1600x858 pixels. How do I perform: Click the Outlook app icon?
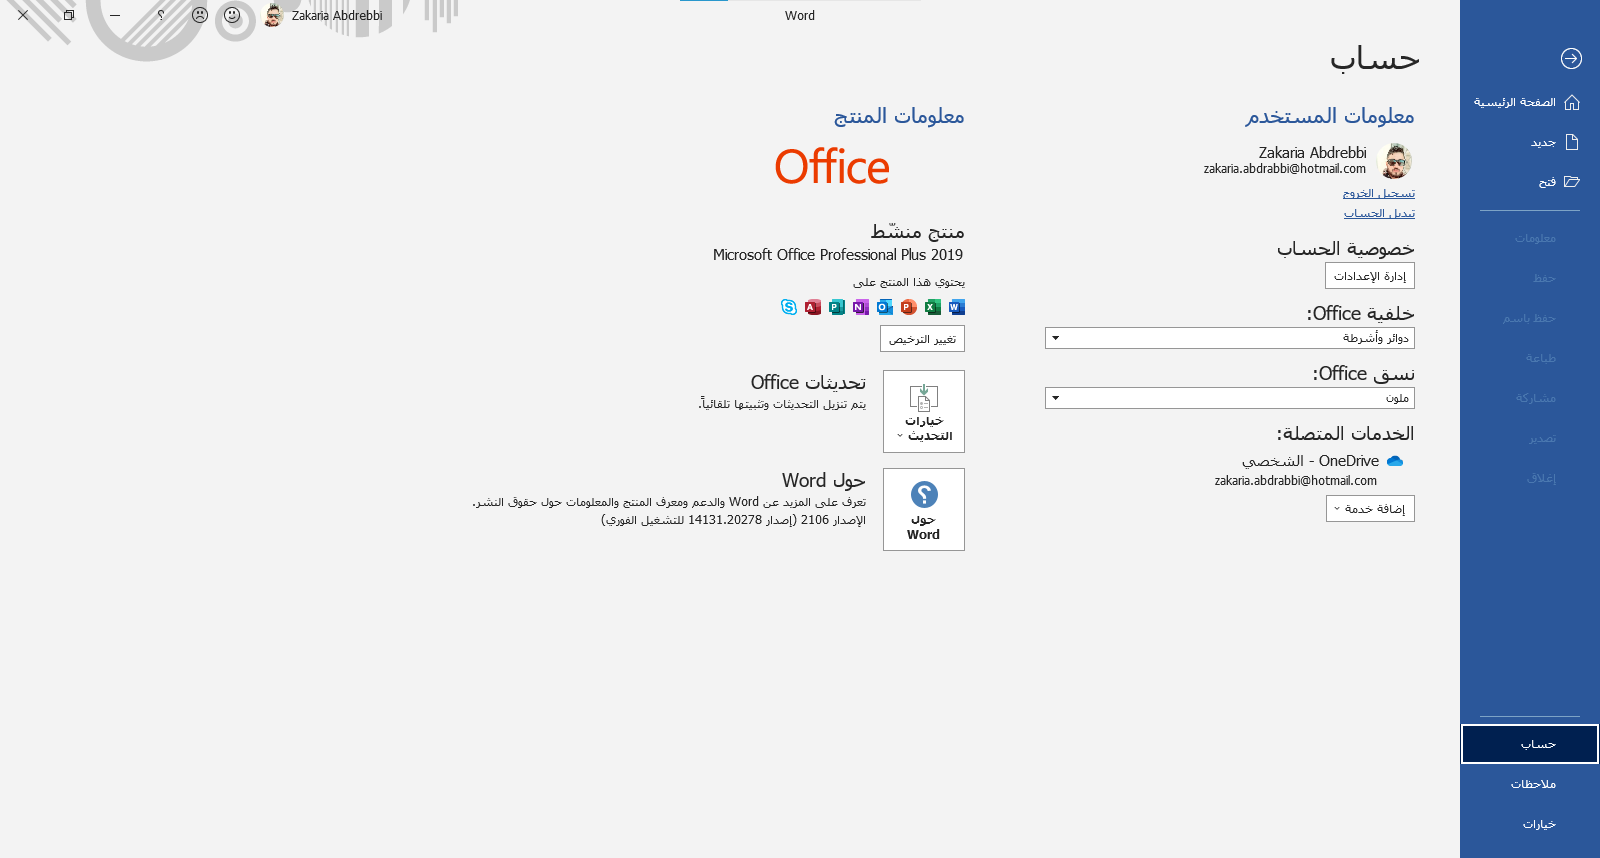(885, 307)
